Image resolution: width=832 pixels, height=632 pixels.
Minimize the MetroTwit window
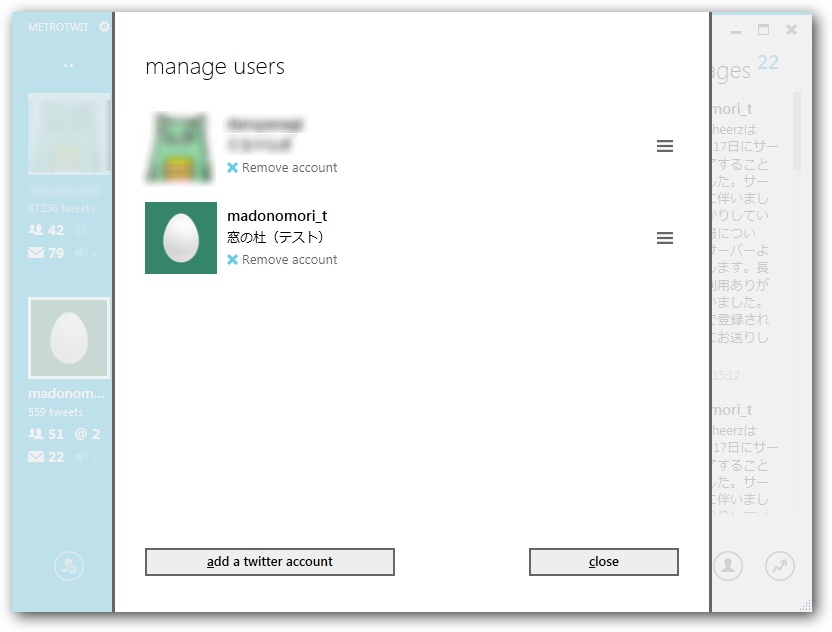(x=735, y=31)
